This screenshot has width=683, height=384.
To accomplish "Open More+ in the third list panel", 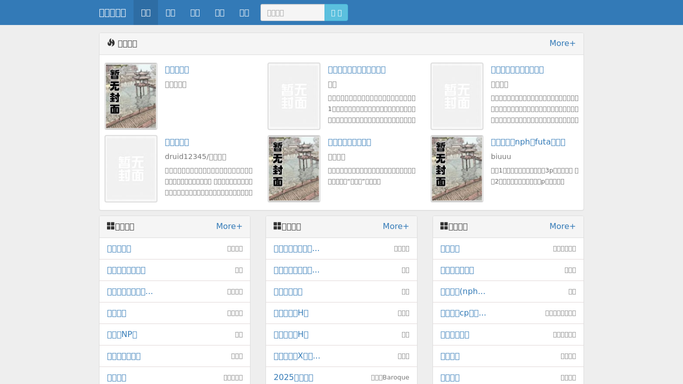I will (x=562, y=226).
